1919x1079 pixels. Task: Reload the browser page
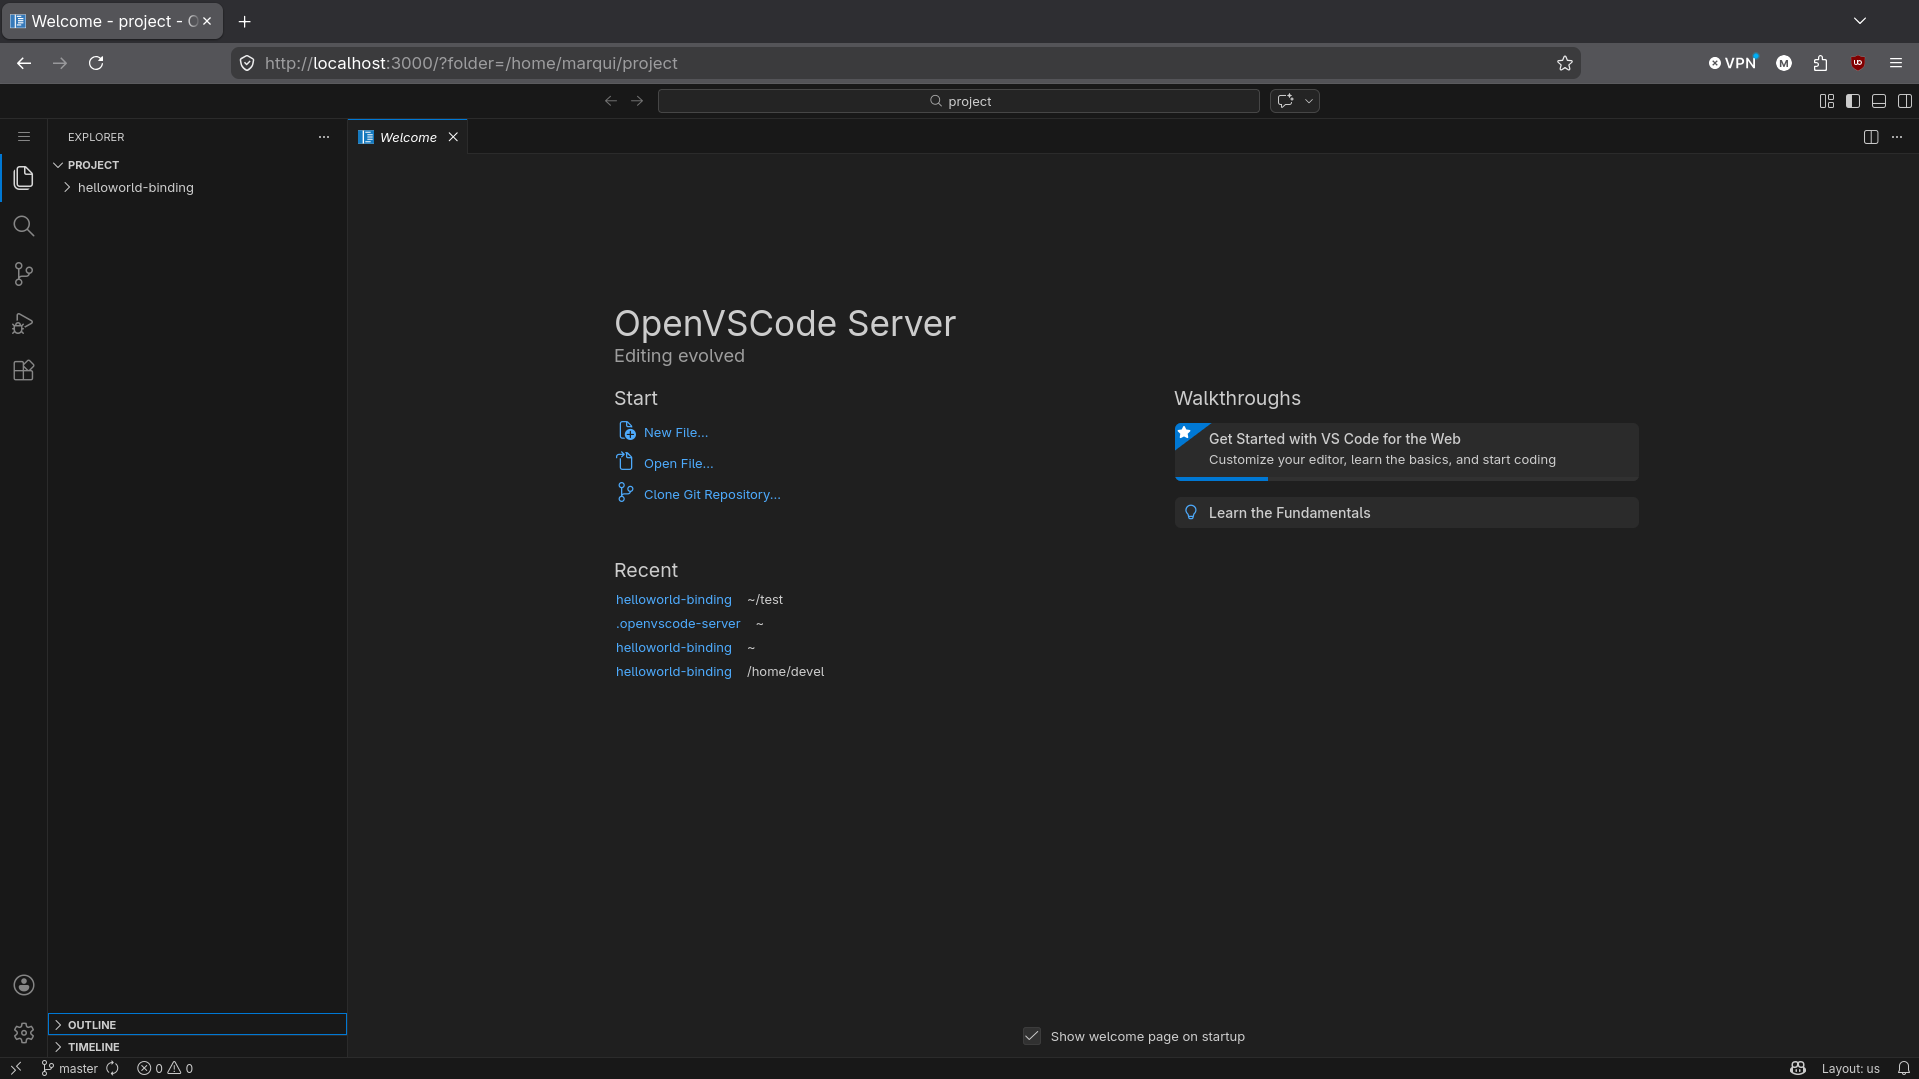[96, 63]
